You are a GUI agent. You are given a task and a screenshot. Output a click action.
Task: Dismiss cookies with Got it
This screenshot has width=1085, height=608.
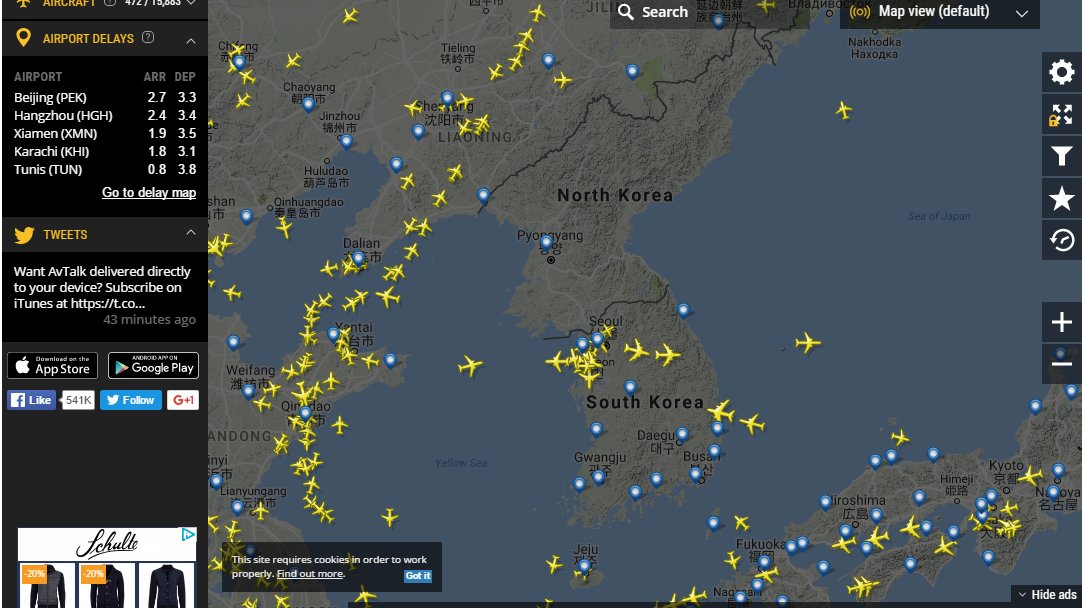click(x=418, y=575)
